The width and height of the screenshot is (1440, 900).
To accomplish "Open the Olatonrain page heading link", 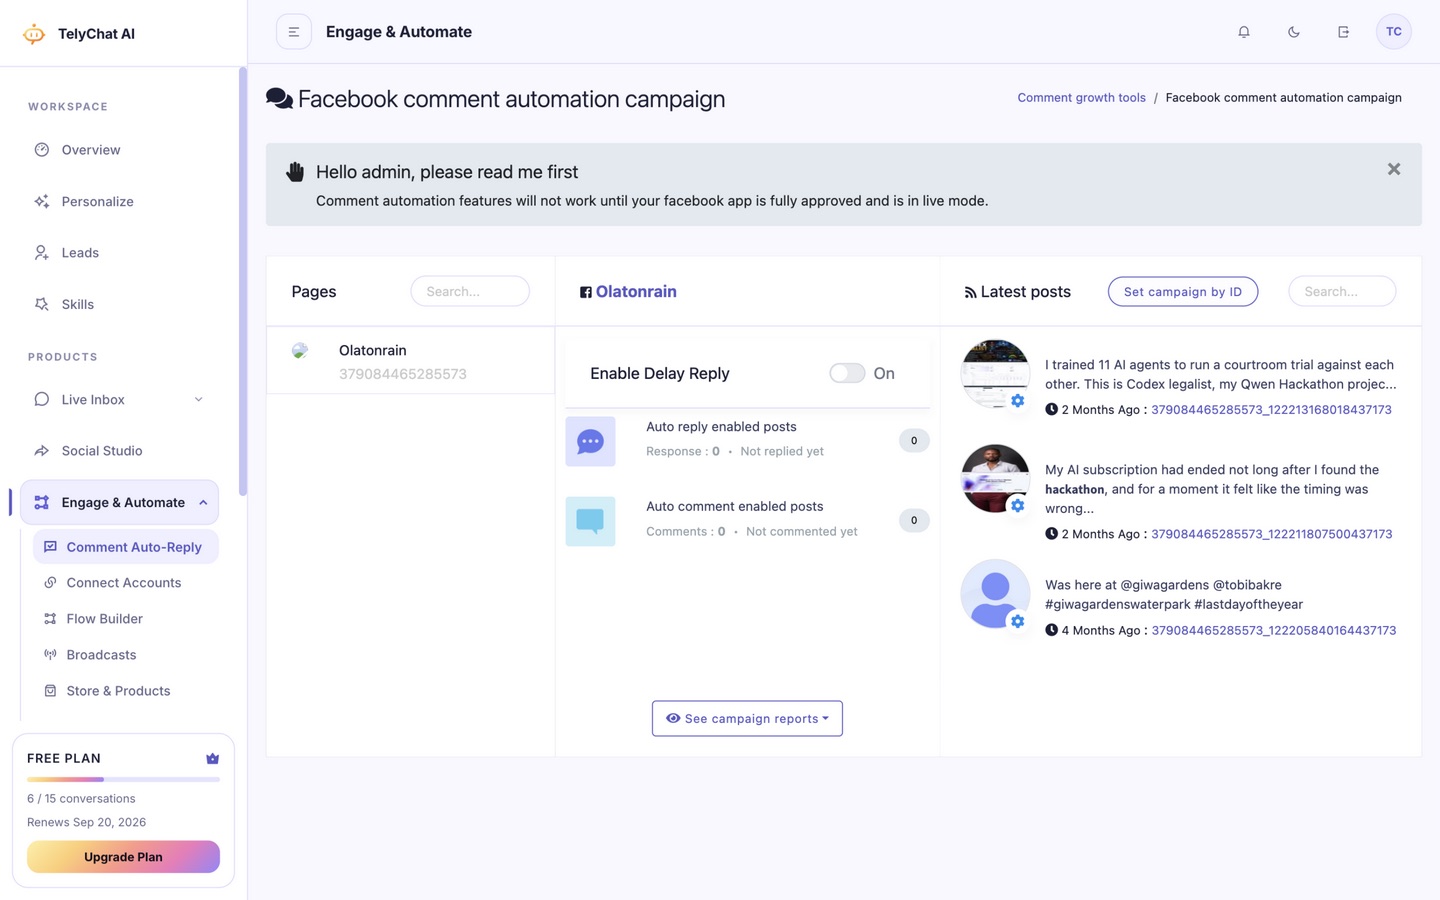I will 636,292.
